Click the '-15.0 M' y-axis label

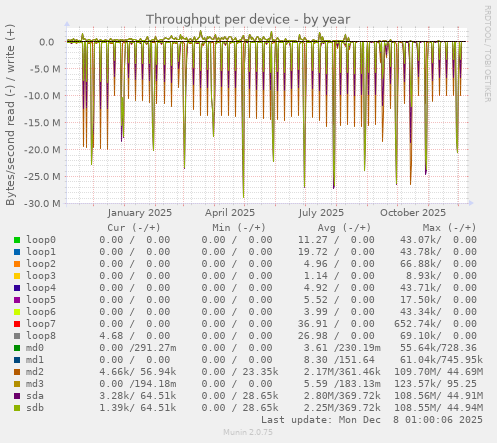[x=43, y=123]
